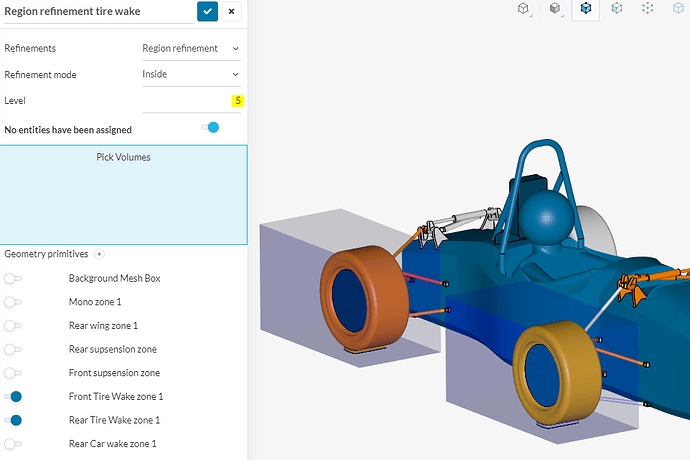Switch to face selection cube icon

click(x=617, y=9)
